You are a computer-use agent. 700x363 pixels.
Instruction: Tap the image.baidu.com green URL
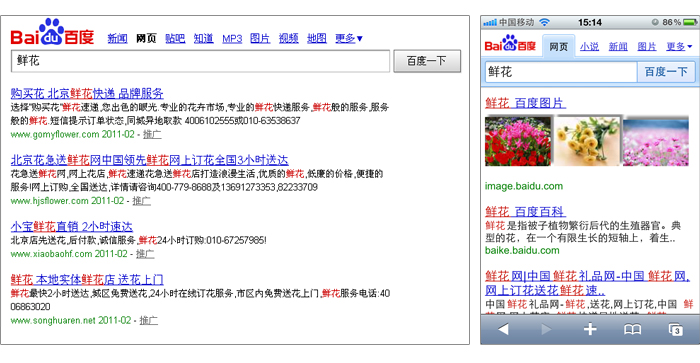point(524,186)
